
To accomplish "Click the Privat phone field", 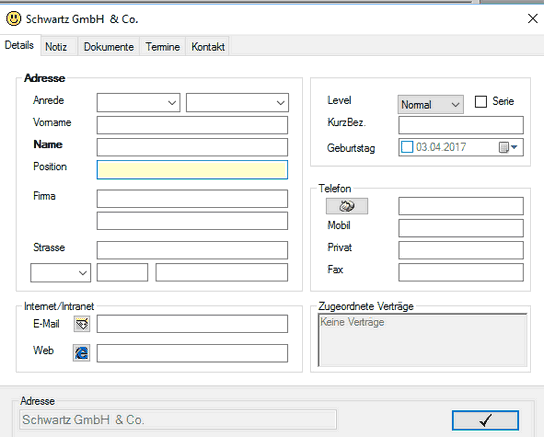I will 461,250.
